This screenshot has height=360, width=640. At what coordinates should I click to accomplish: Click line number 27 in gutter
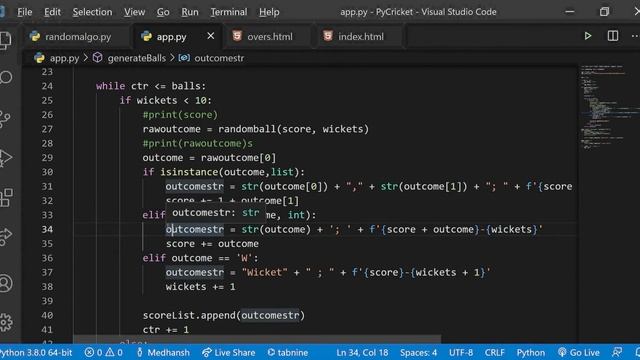(47, 129)
